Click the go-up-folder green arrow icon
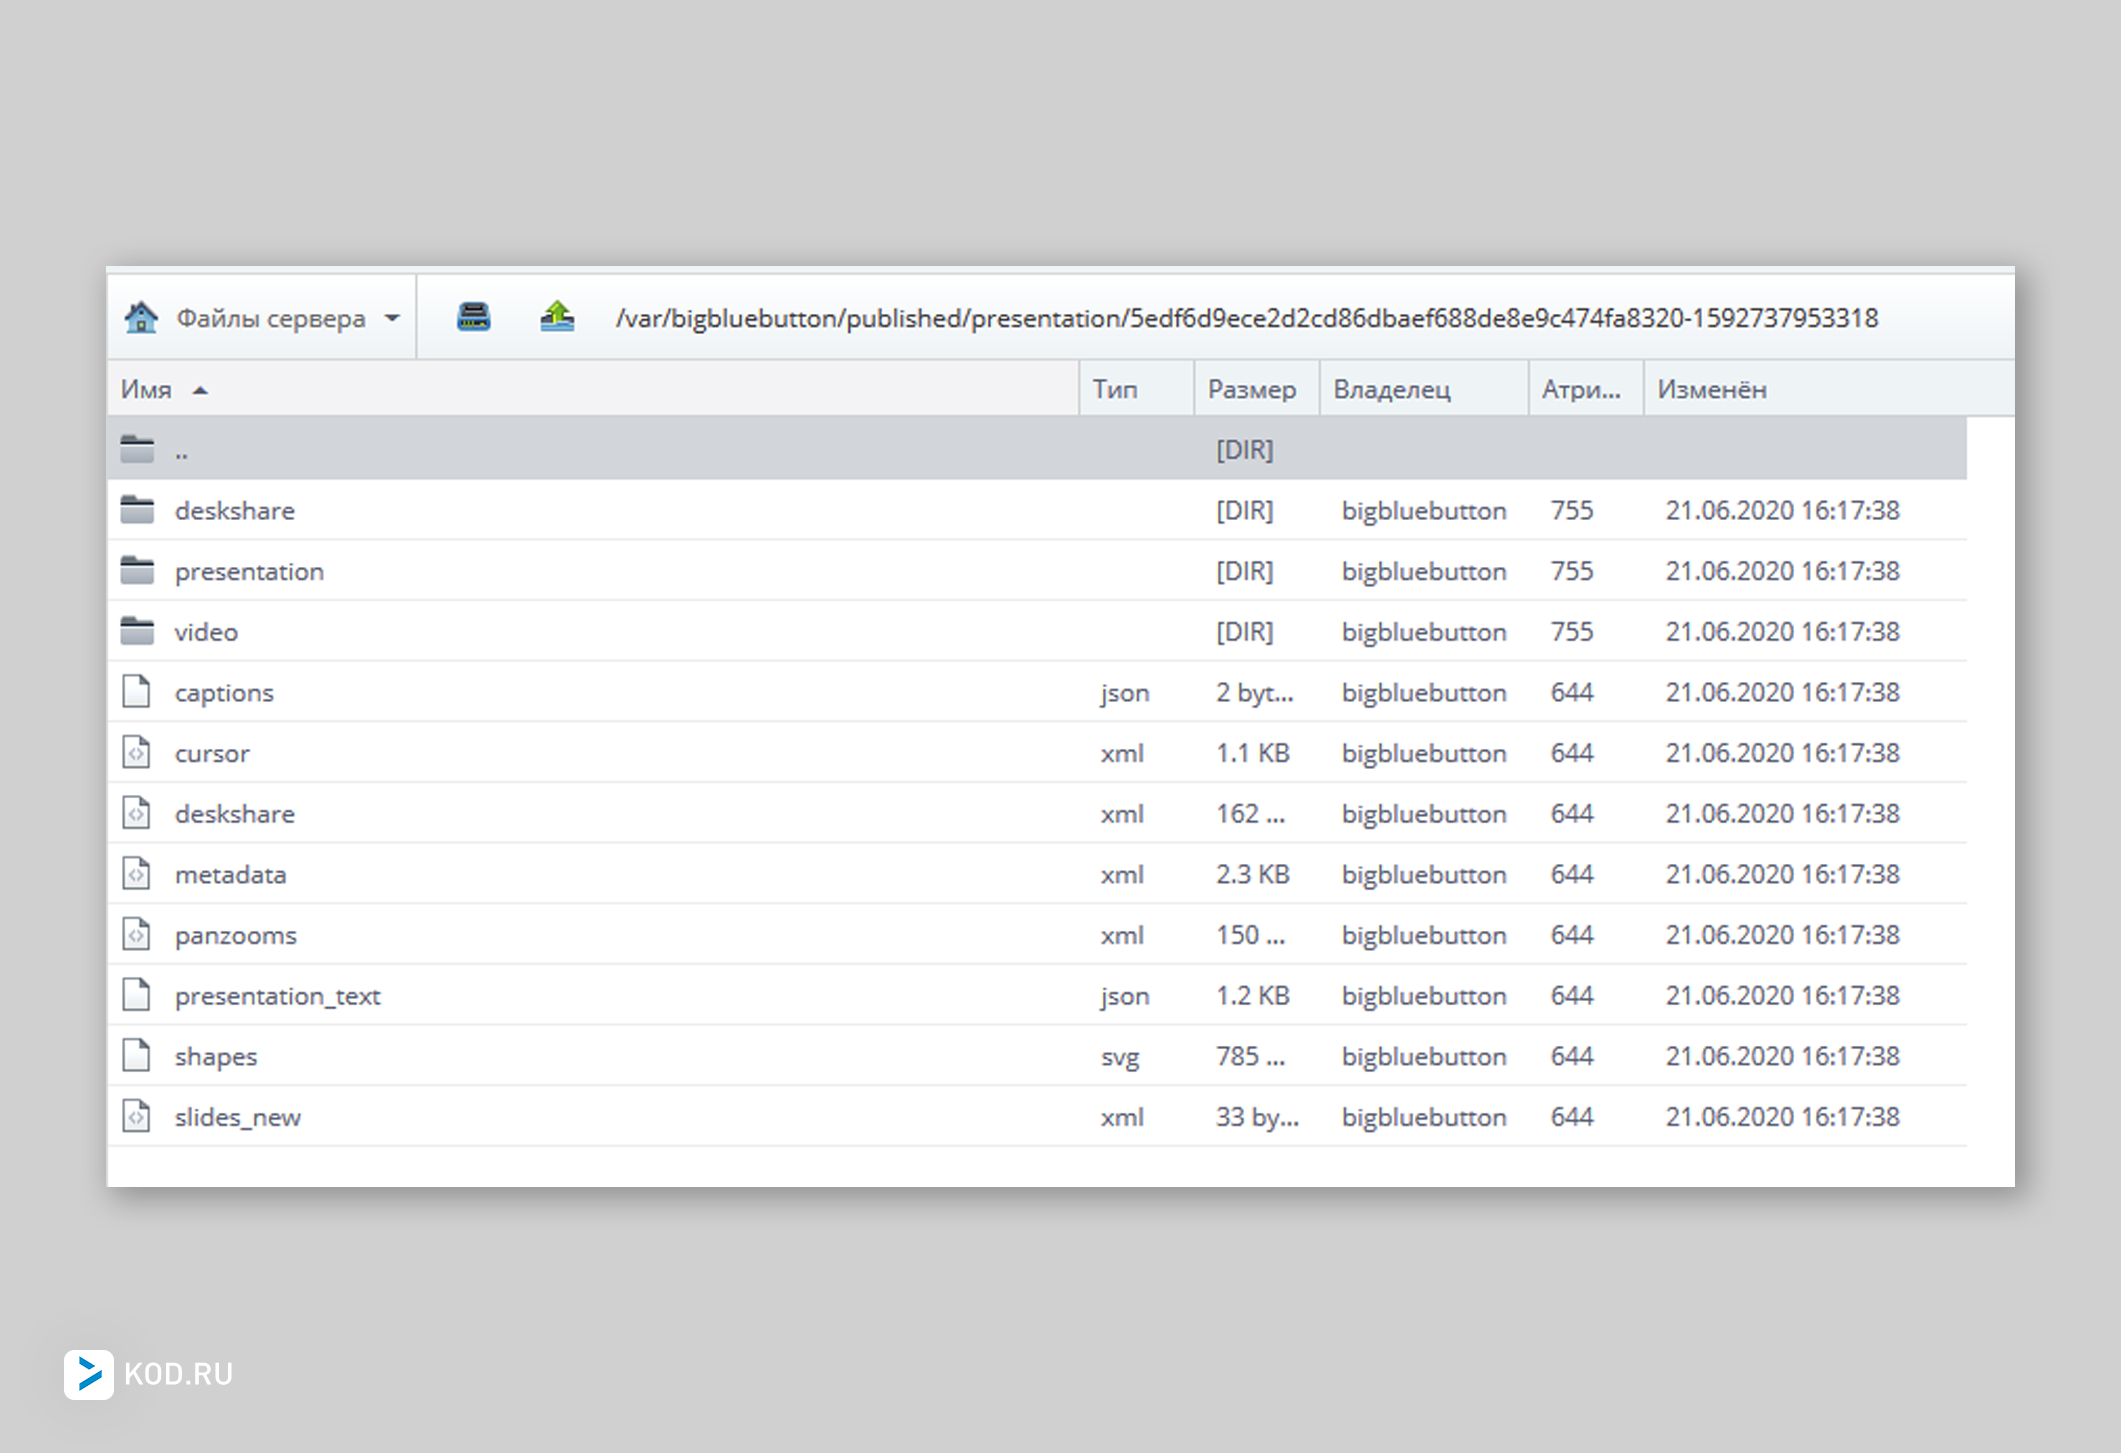This screenshot has width=2121, height=1453. [x=557, y=317]
